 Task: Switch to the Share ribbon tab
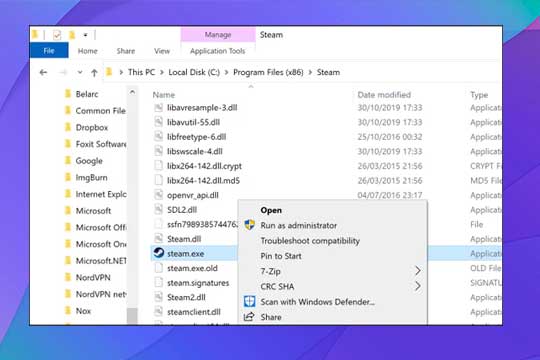(x=126, y=51)
